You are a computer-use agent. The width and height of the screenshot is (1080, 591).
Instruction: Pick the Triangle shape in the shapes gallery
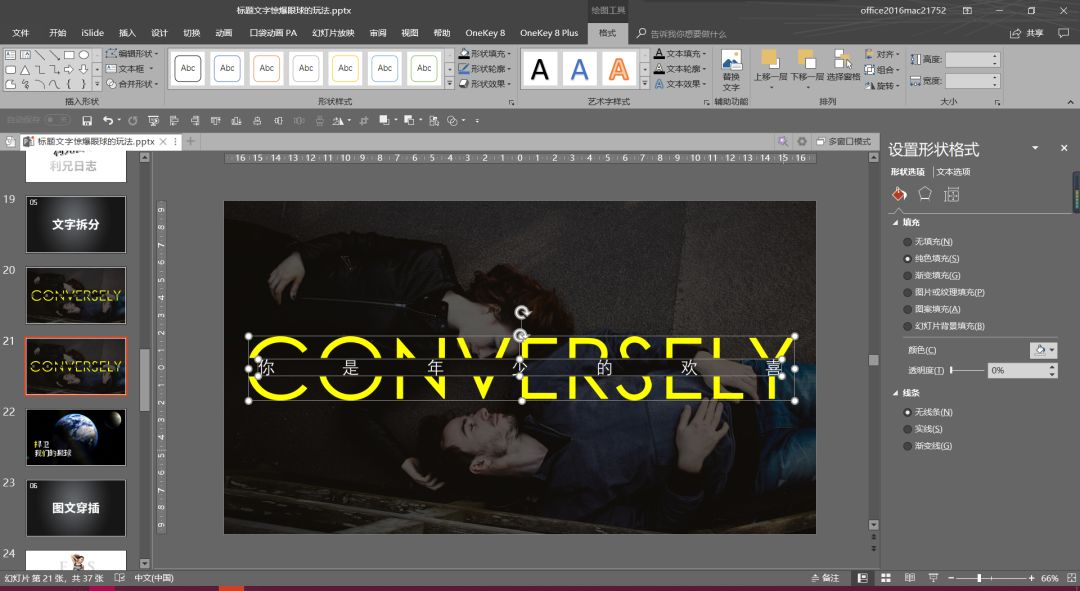click(25, 70)
